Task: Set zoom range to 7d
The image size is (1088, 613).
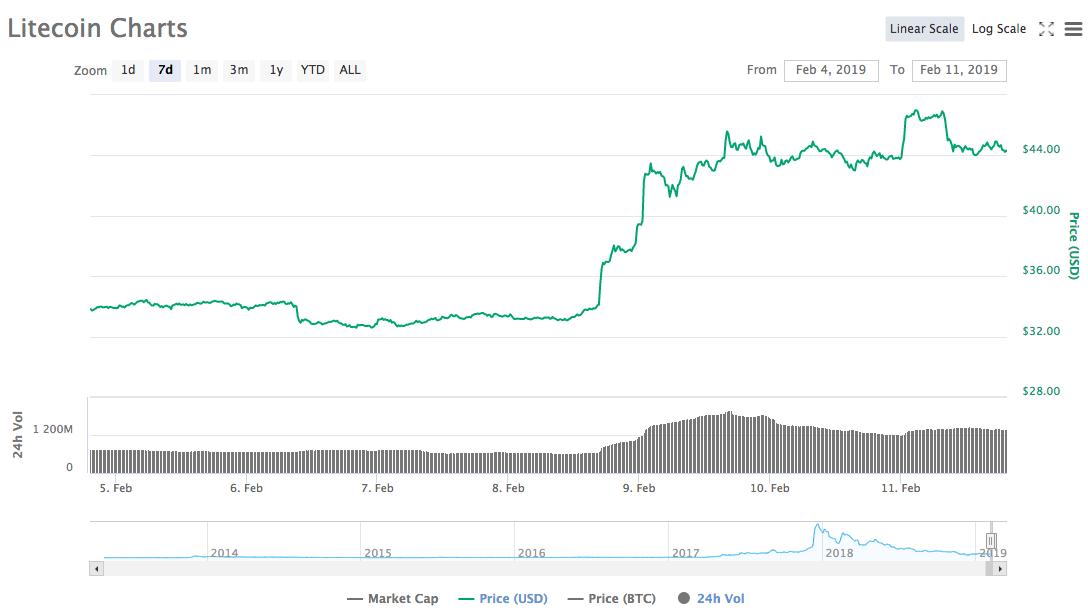Action: (165, 70)
